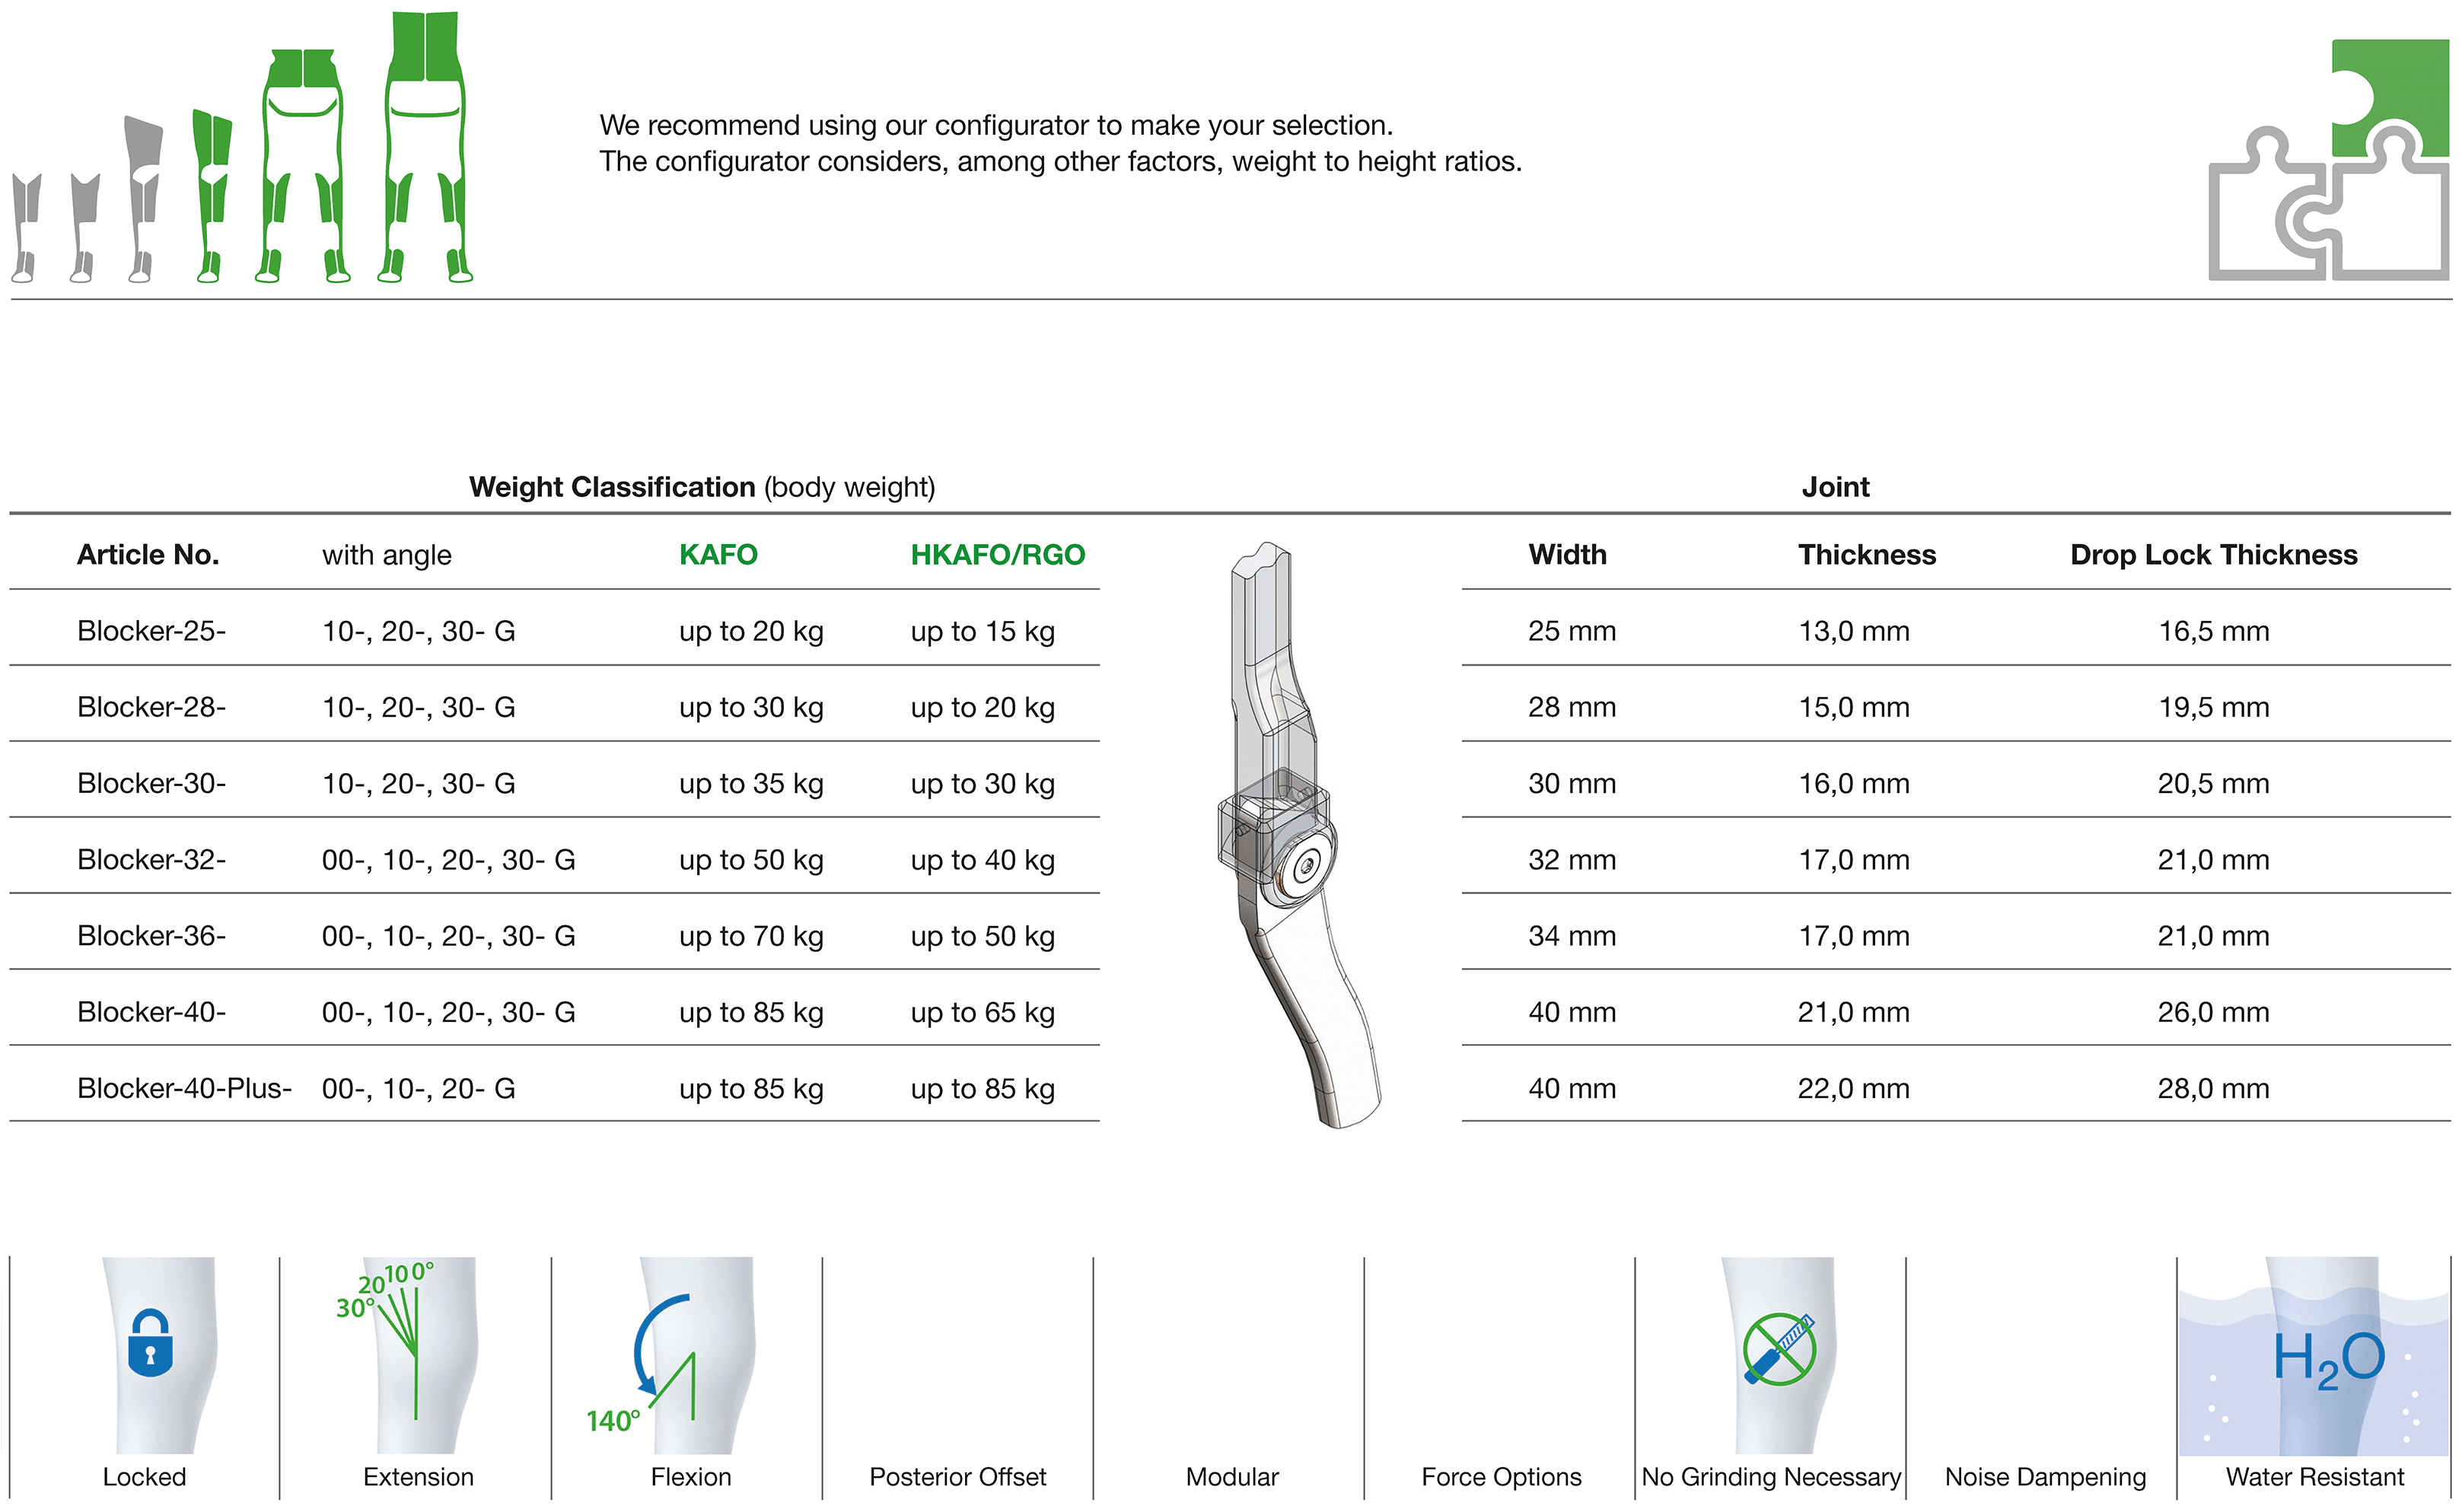Click the 'up to 15 kg' HKAFO value

[982, 631]
